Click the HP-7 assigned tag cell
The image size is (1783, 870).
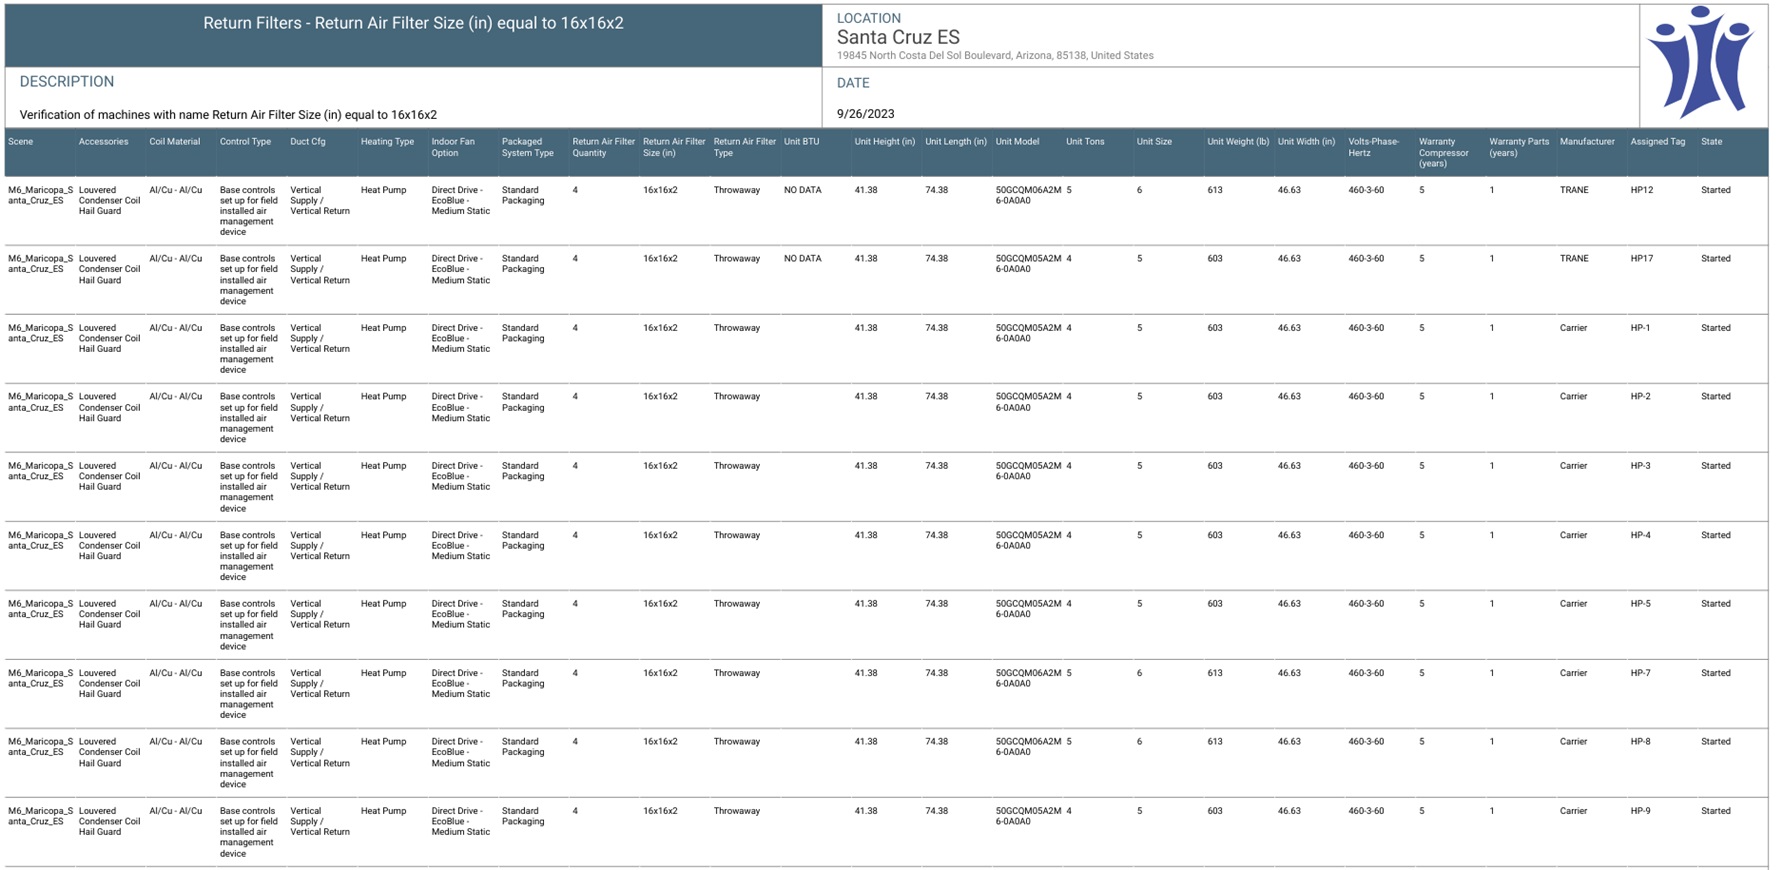(x=1640, y=673)
